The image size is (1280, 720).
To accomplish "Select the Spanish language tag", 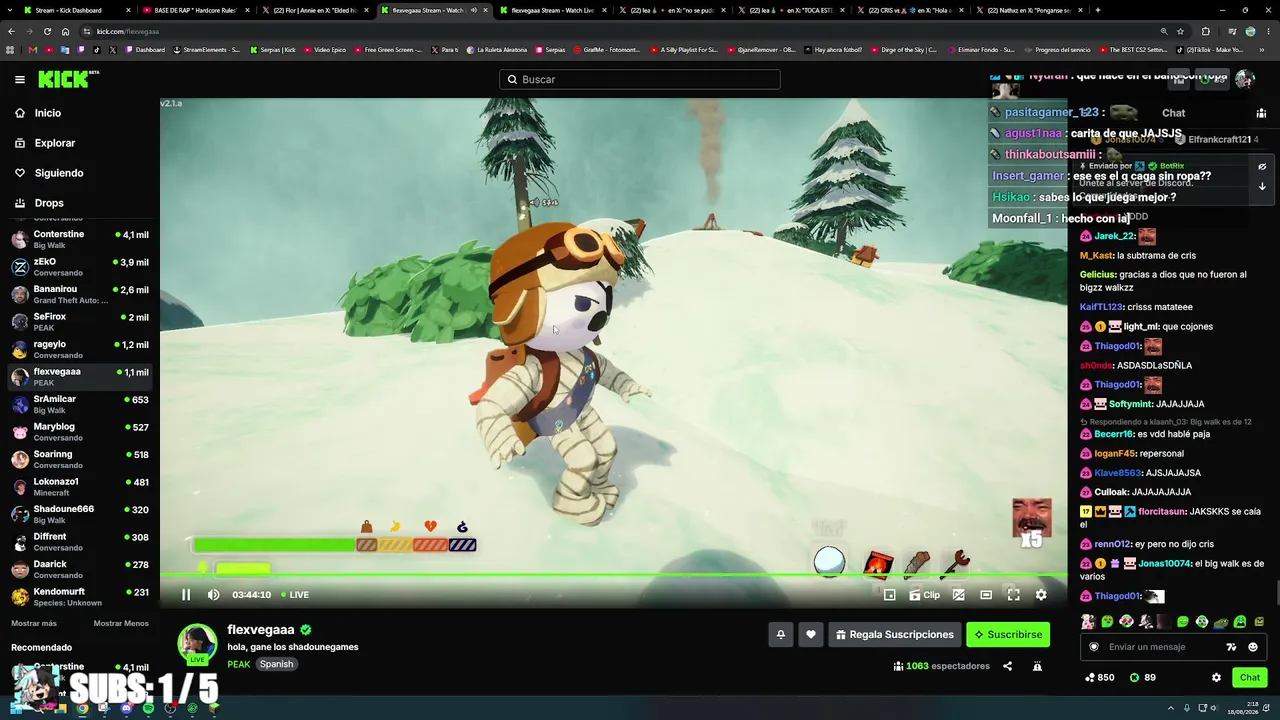I will 277,664.
